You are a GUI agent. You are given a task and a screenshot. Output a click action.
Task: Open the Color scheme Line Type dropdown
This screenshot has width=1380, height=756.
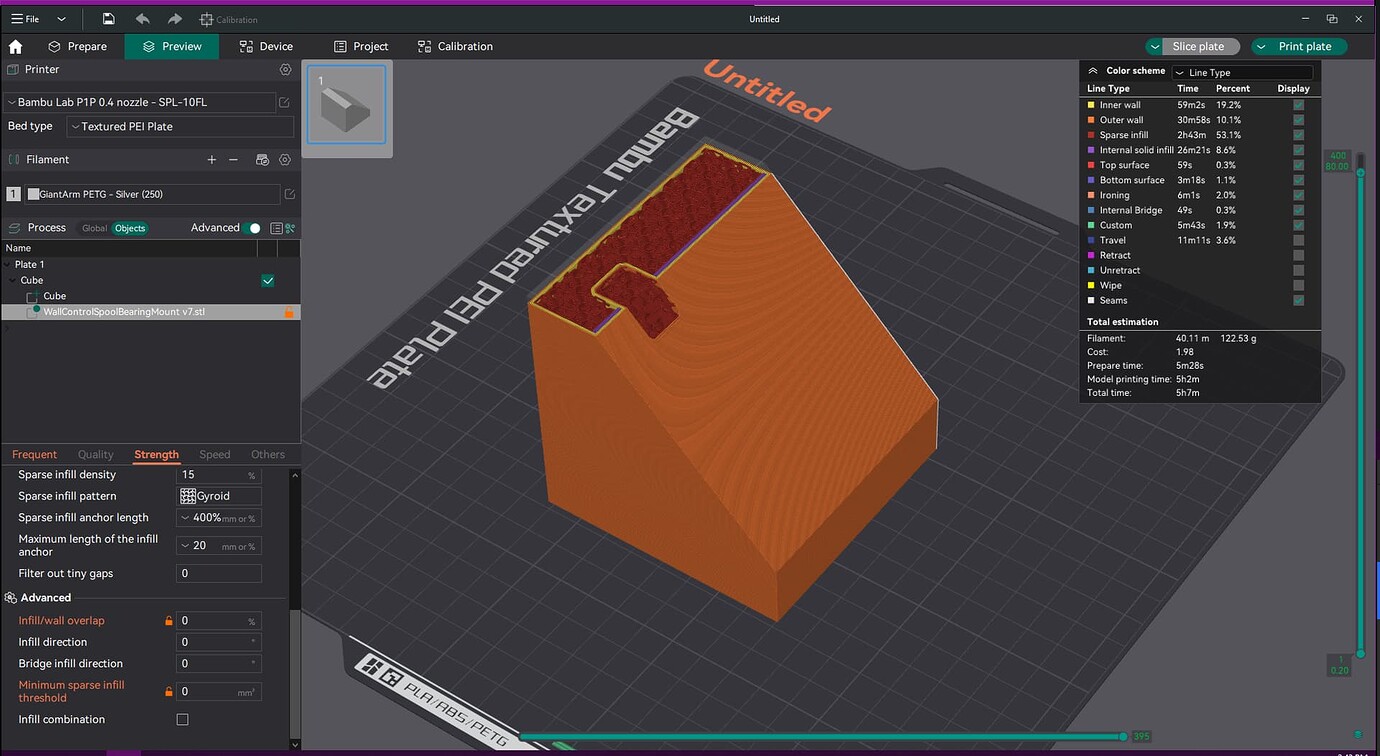click(x=1242, y=72)
